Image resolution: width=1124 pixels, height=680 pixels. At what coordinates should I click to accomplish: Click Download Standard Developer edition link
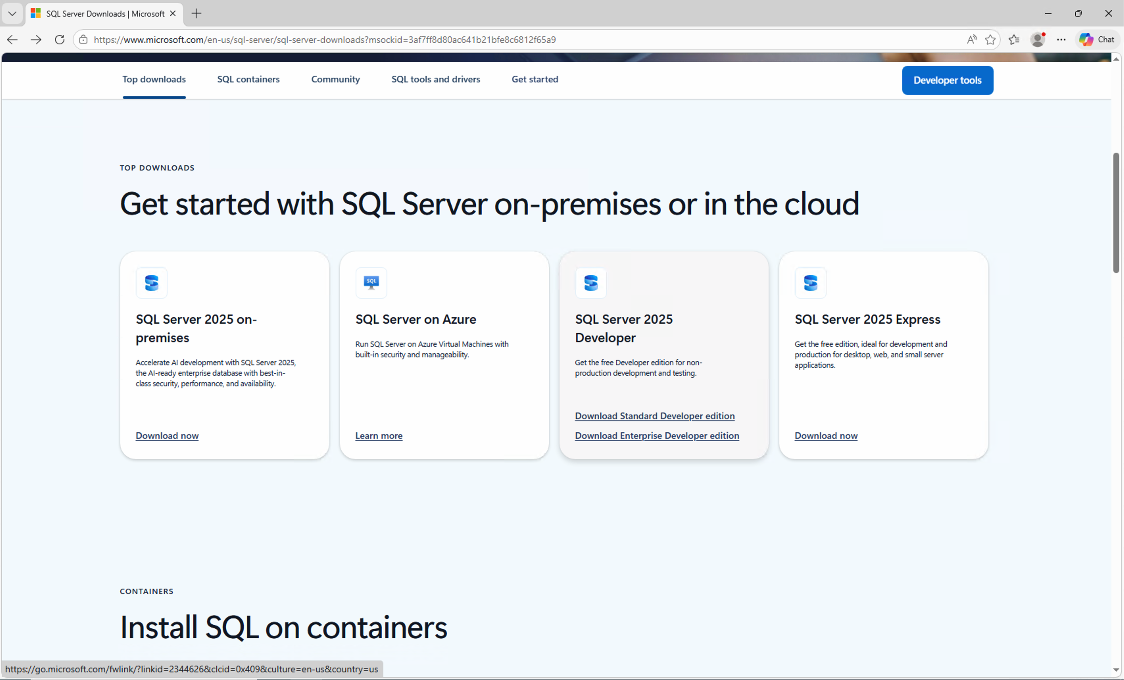pyautogui.click(x=654, y=416)
